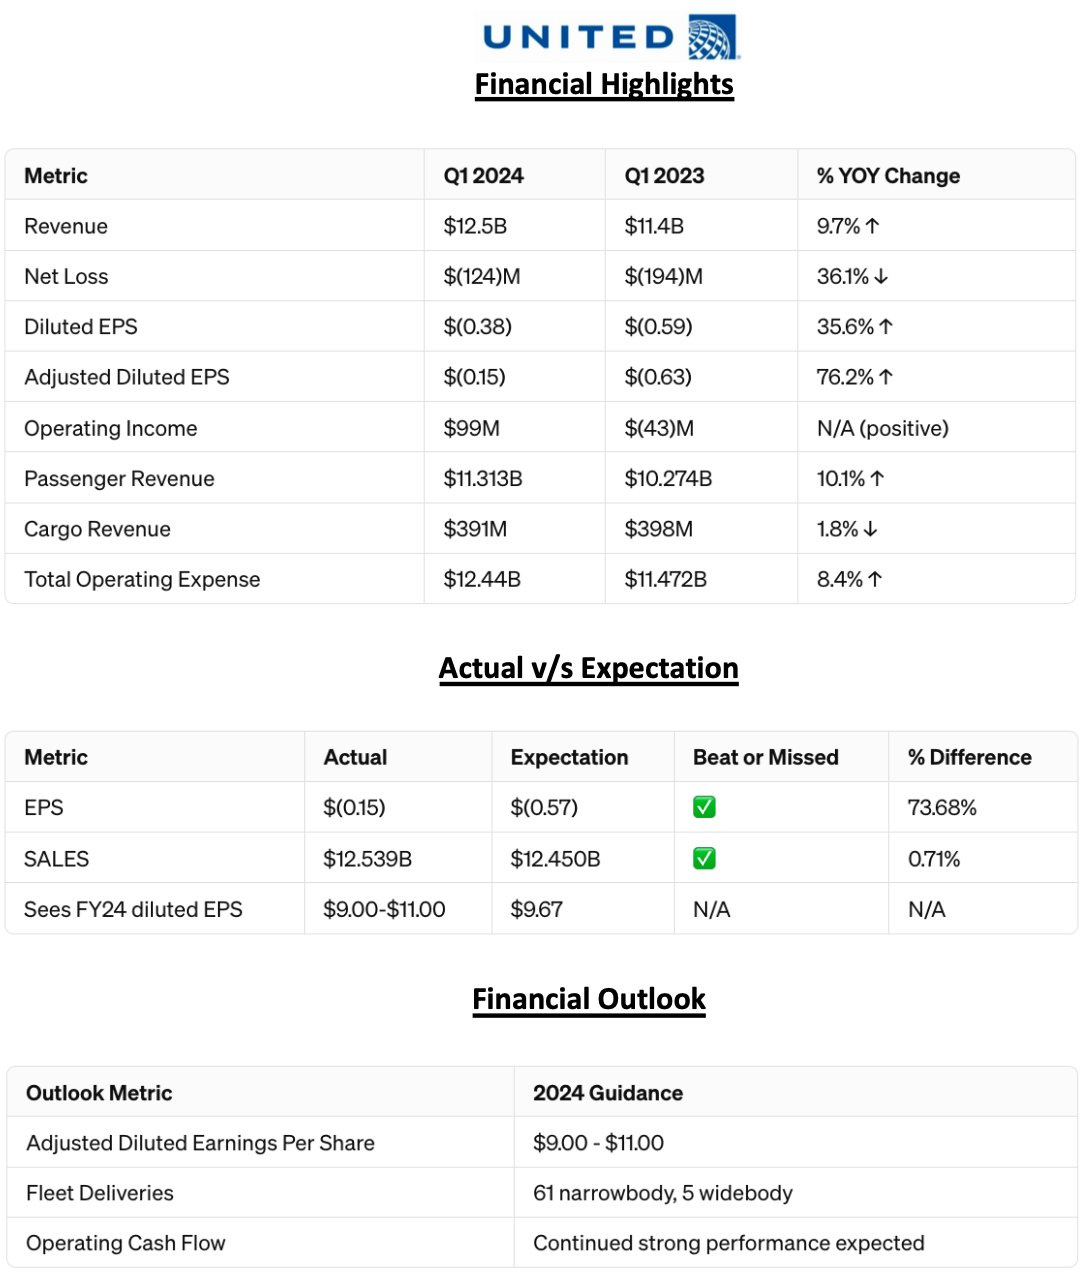
Task: Click the Actual v/s Expectation heading
Action: point(588,668)
